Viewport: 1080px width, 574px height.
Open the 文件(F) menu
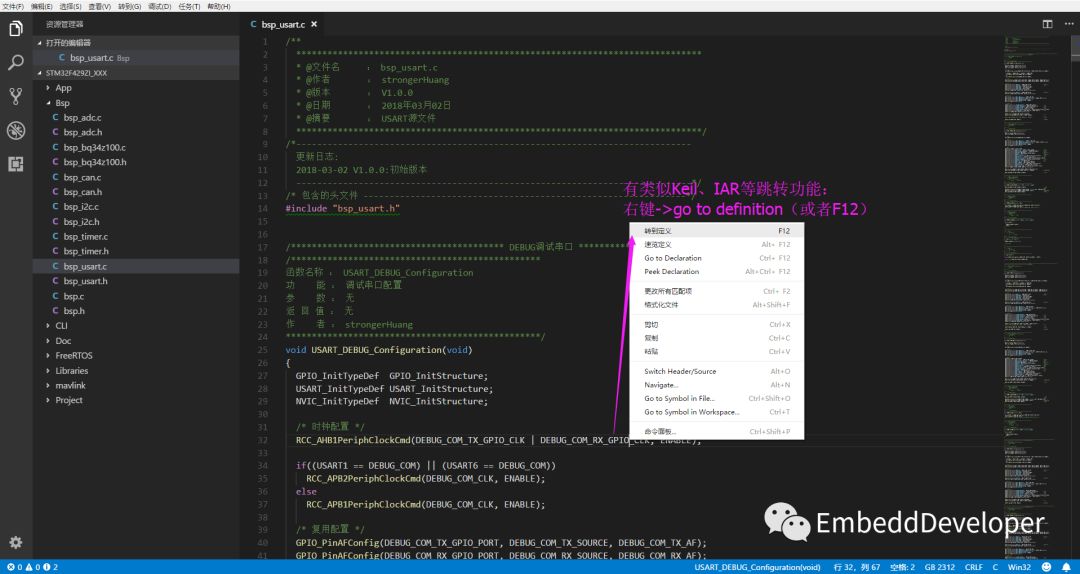13,6
